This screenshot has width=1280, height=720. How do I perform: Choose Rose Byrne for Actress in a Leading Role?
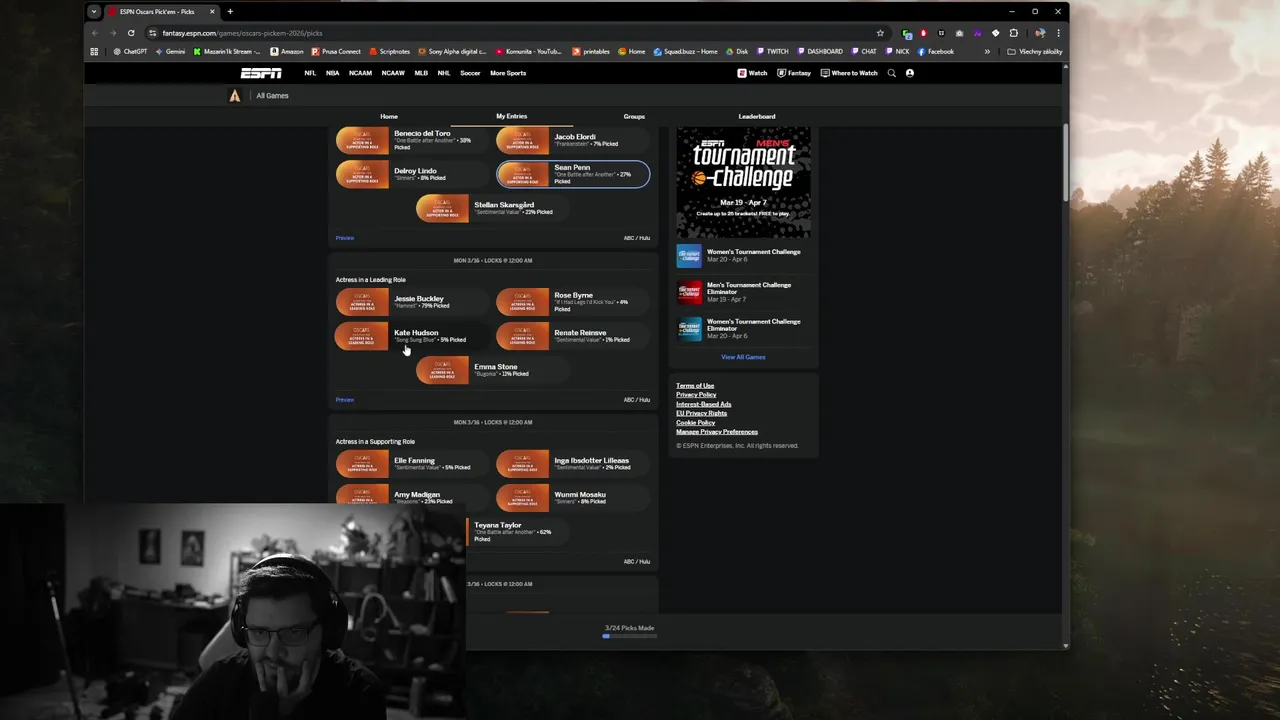[x=573, y=302]
